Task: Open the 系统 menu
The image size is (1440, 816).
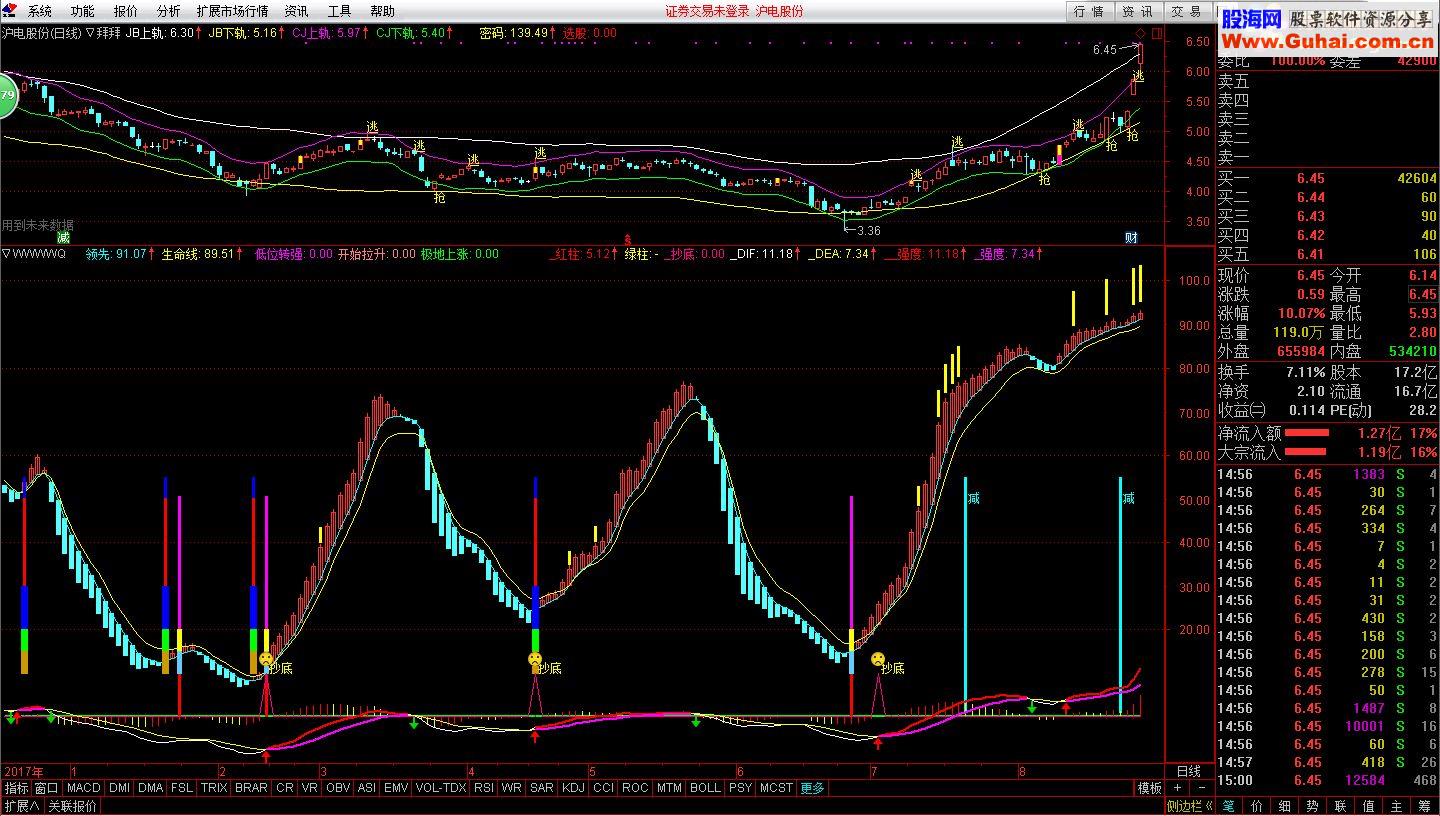Action: point(40,11)
